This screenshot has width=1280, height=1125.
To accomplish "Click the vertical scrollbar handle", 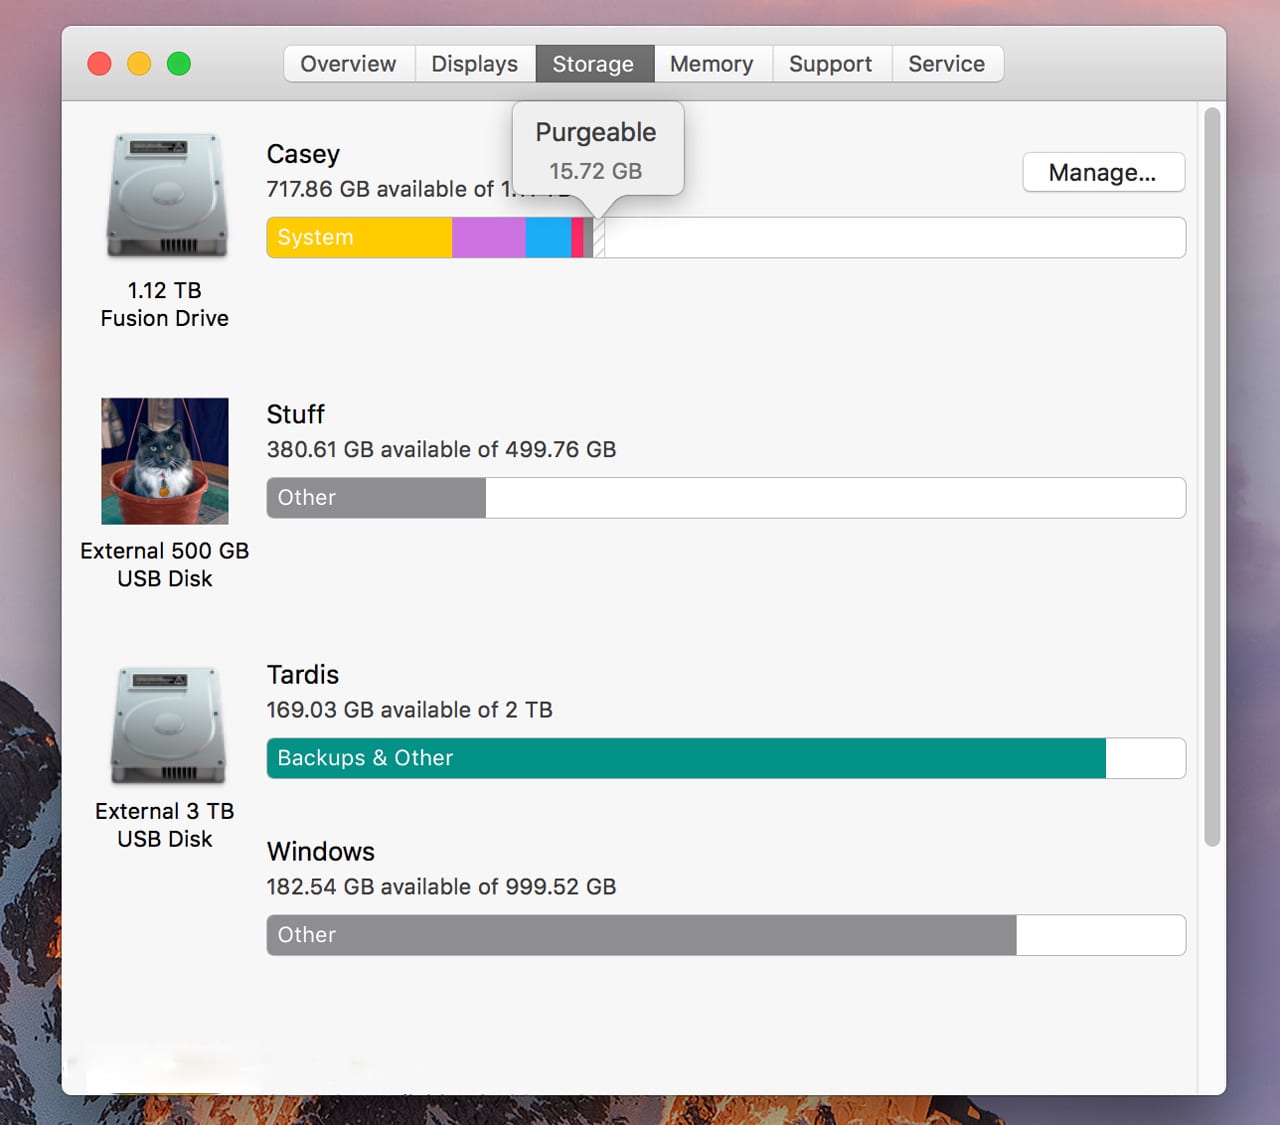I will point(1212,476).
